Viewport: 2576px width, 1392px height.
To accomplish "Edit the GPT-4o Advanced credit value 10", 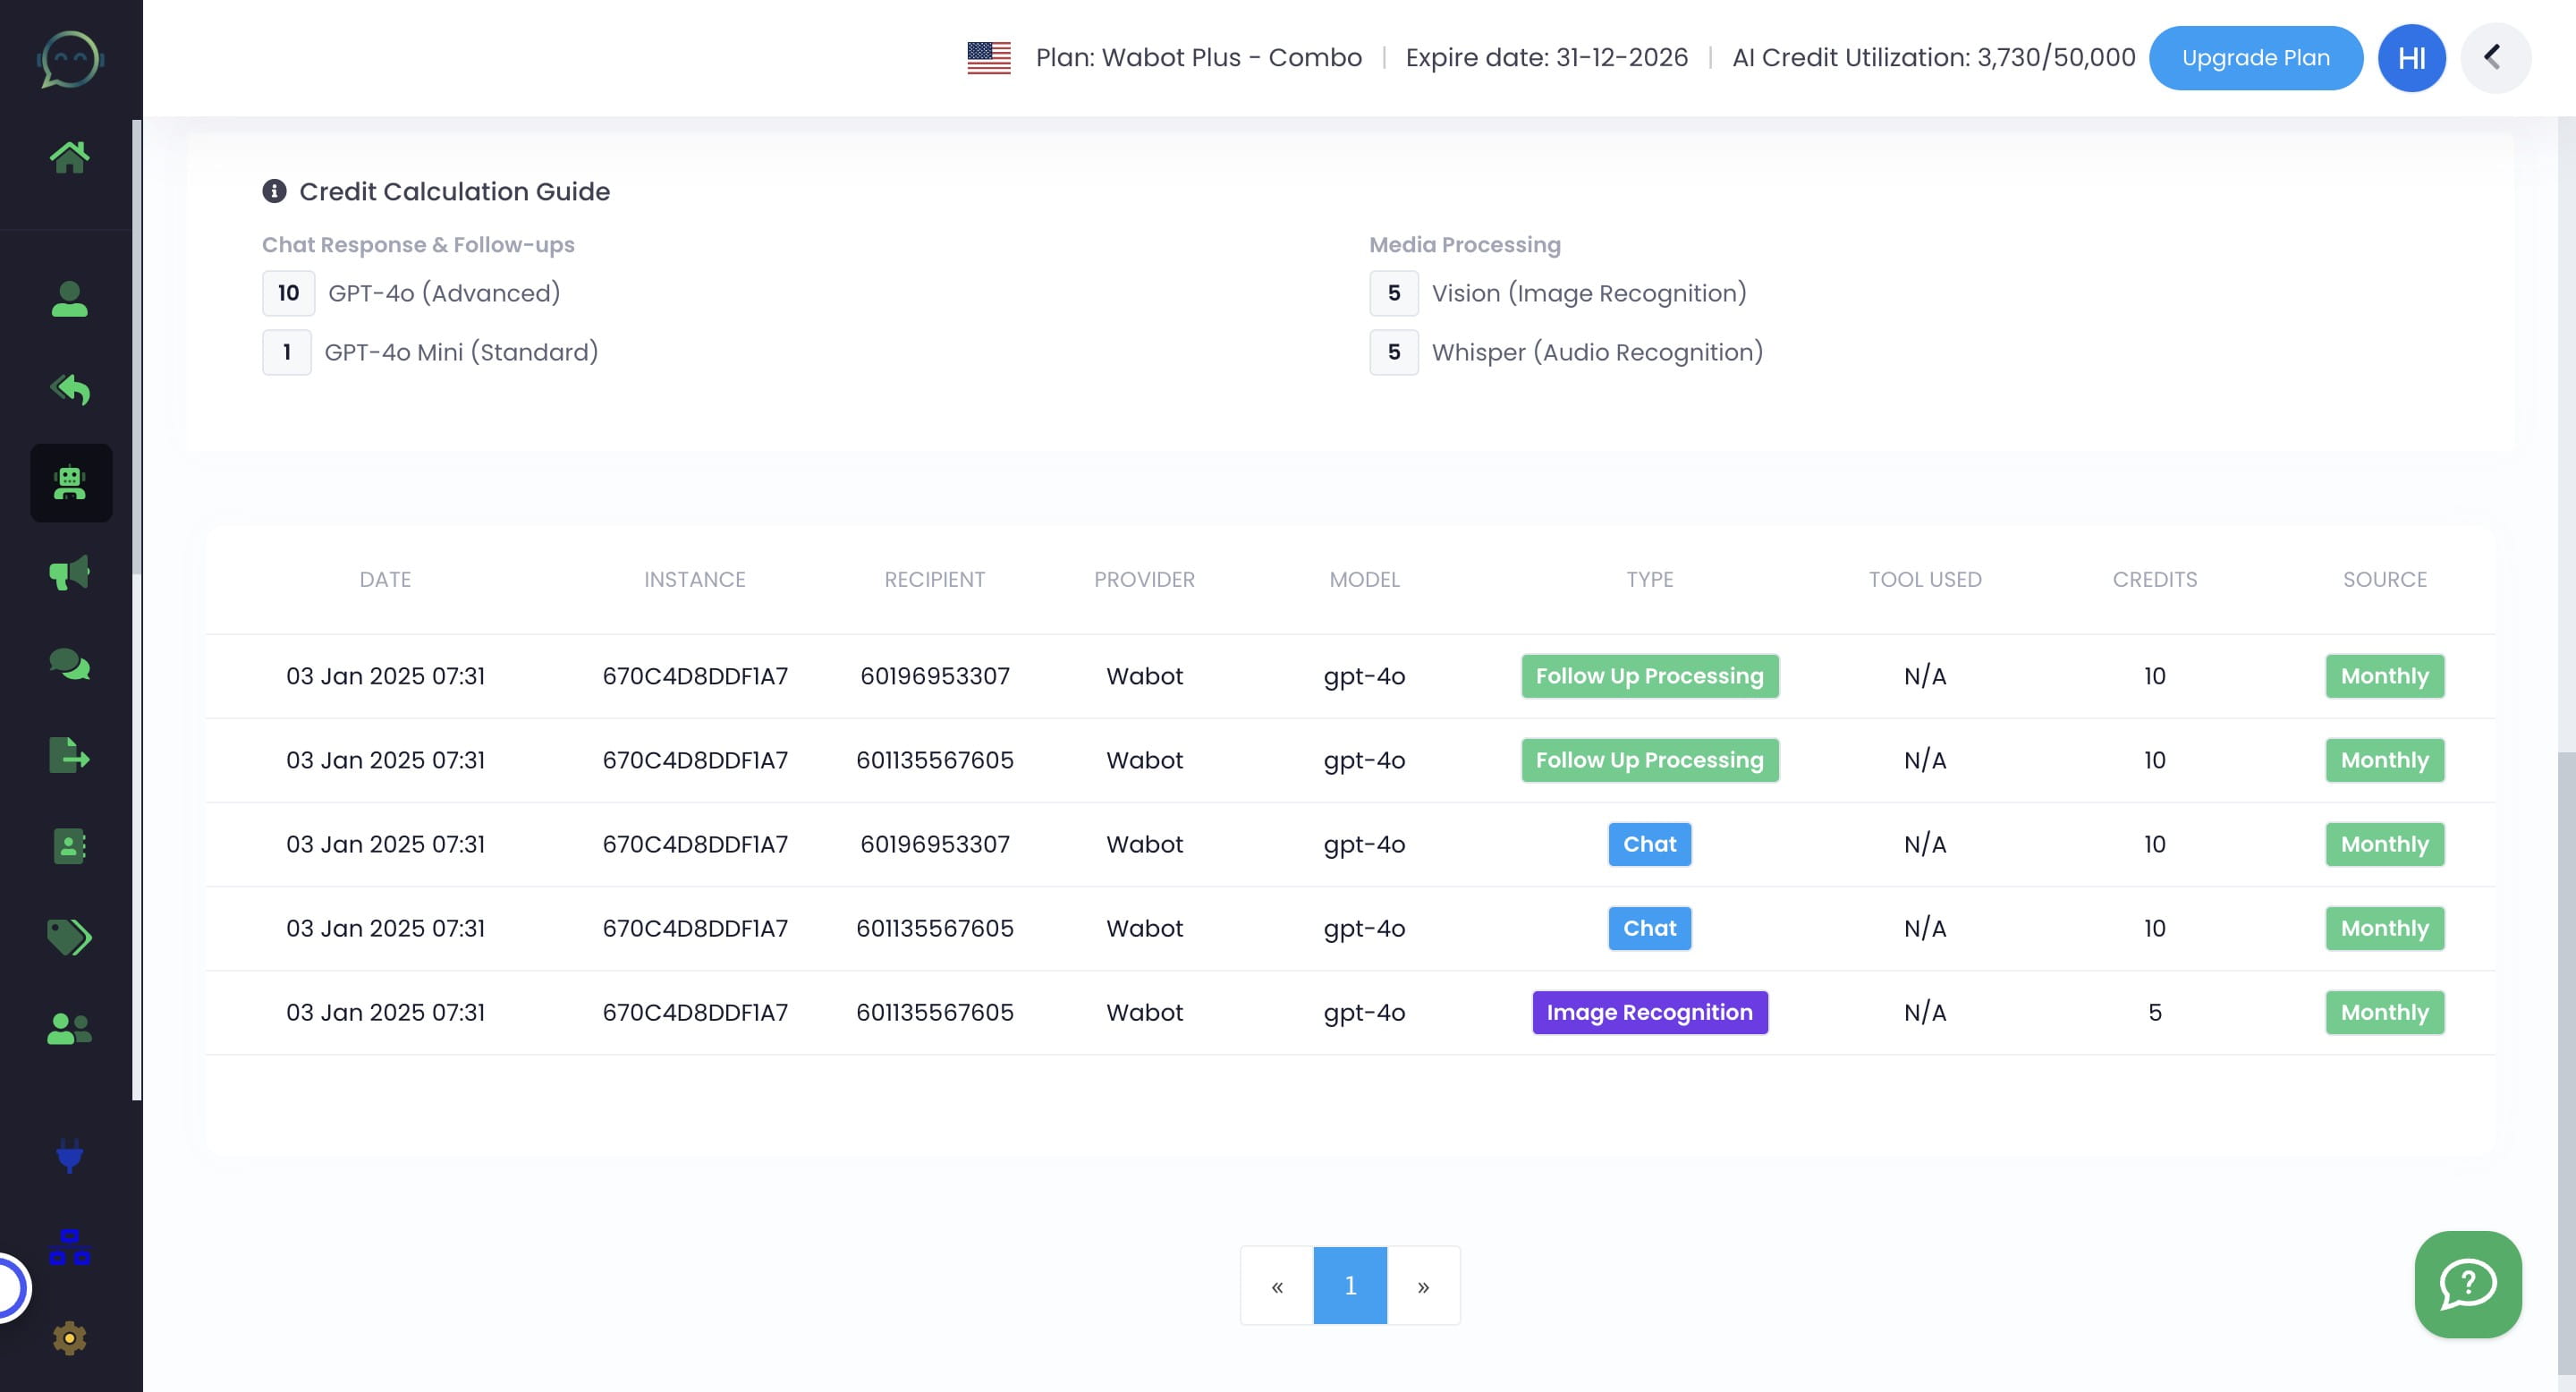I will tap(288, 293).
